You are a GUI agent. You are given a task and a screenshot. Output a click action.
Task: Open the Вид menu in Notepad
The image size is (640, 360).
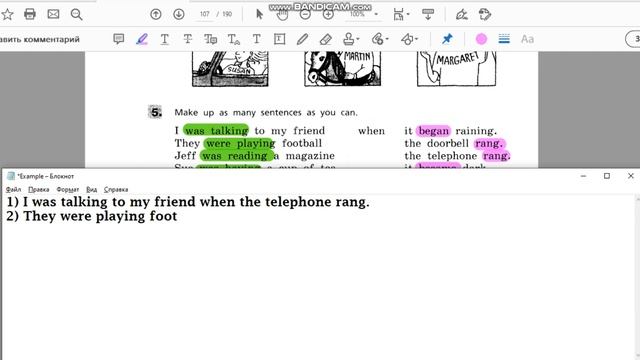pyautogui.click(x=92, y=189)
